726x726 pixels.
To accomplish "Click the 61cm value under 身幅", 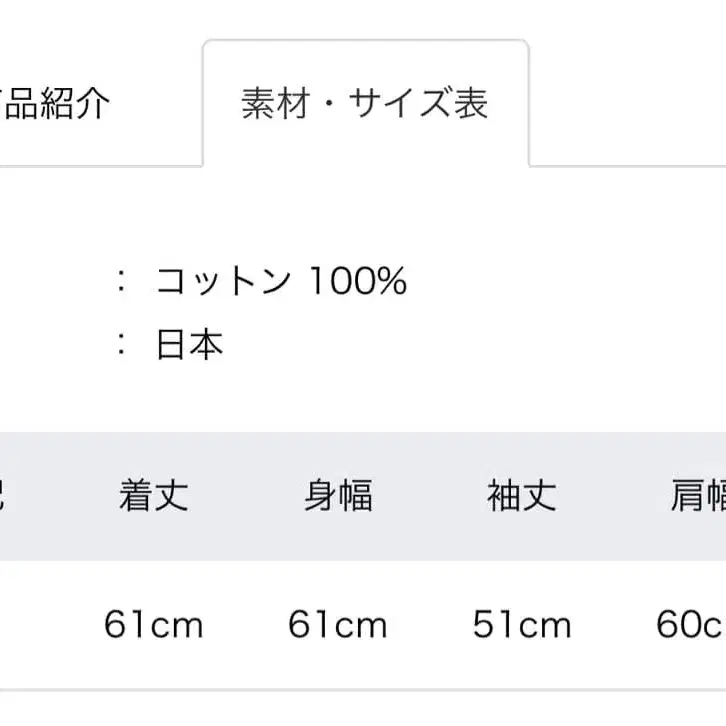I will coord(338,626).
